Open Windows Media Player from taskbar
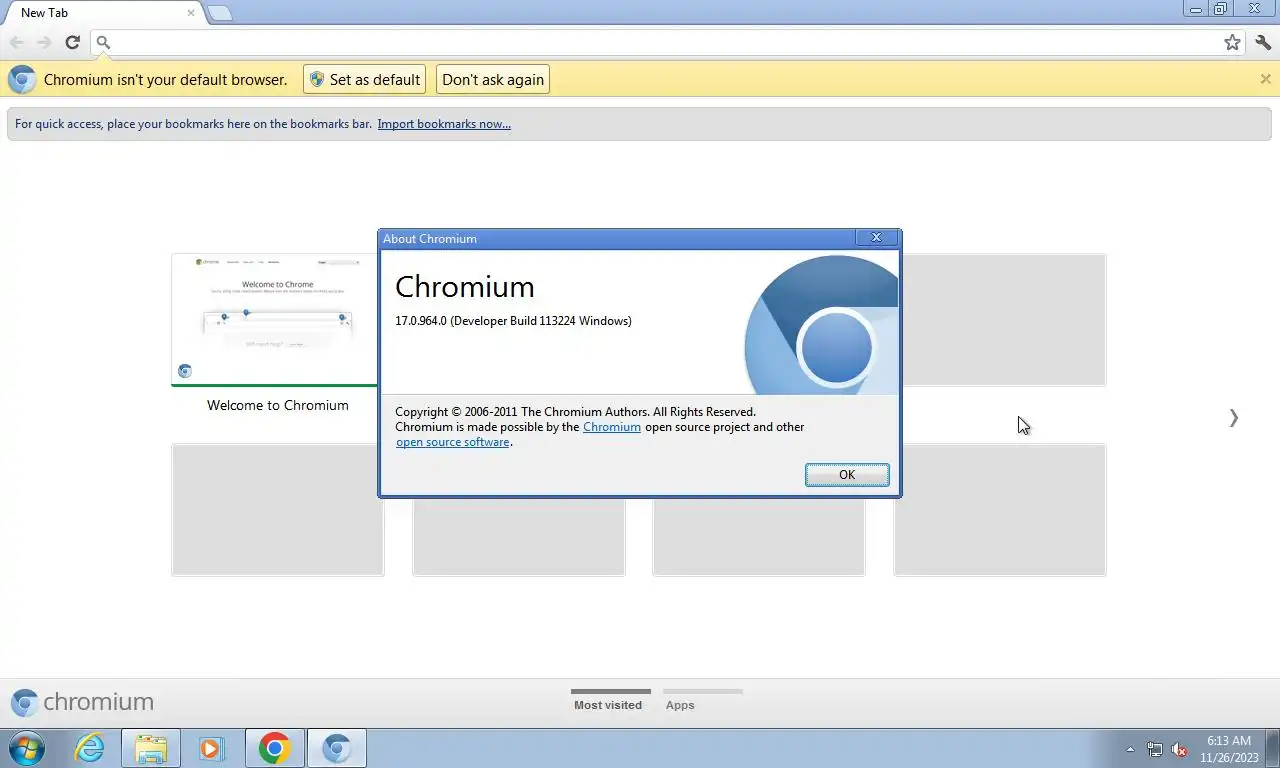This screenshot has width=1280, height=768. (212, 748)
